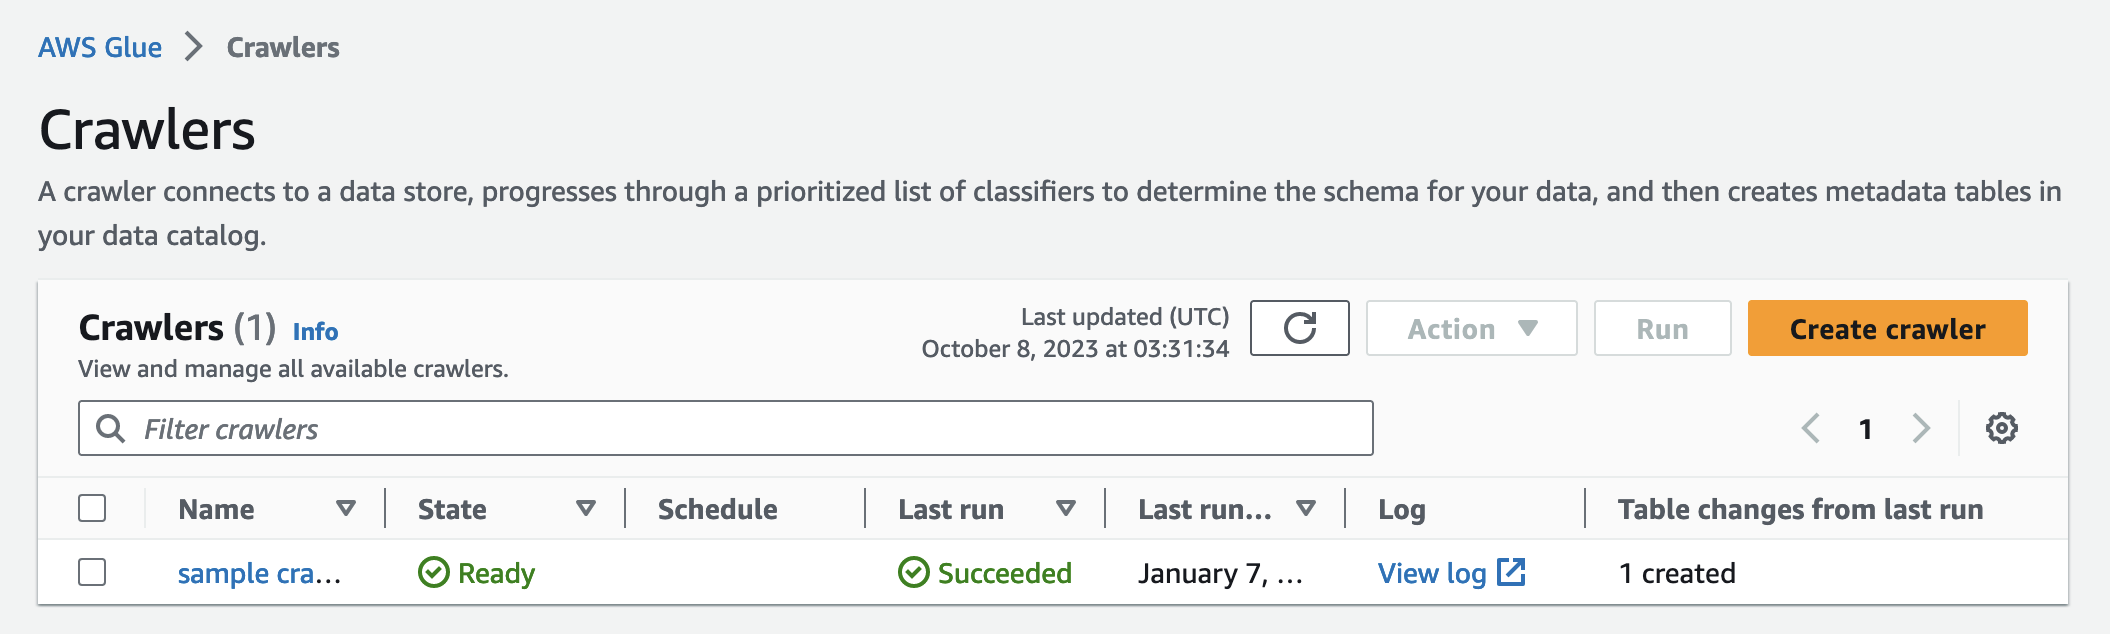Viewport: 2110px width, 634px height.
Task: Open the Action dropdown menu
Action: [1470, 328]
